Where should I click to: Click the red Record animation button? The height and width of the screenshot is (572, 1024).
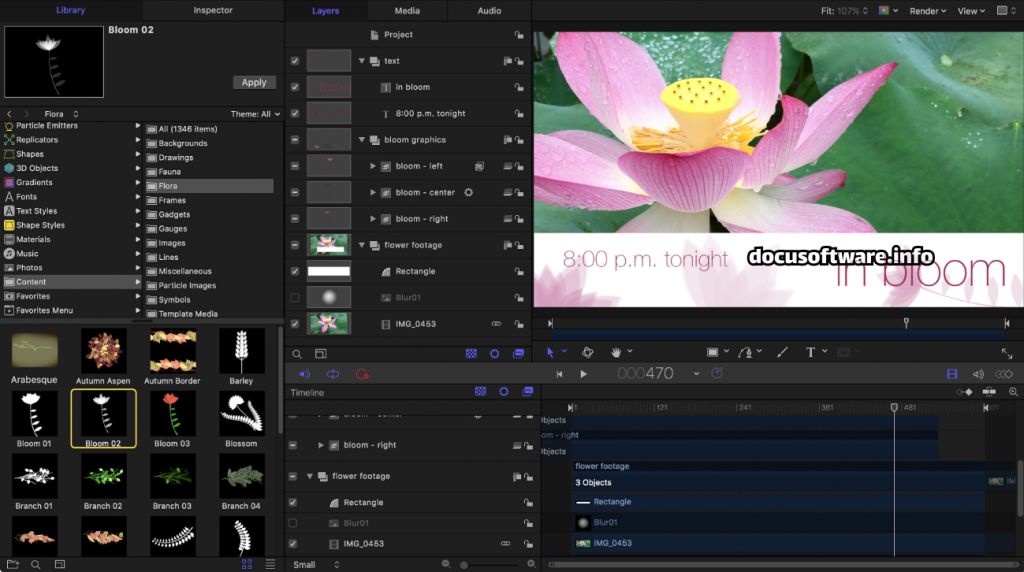(362, 374)
